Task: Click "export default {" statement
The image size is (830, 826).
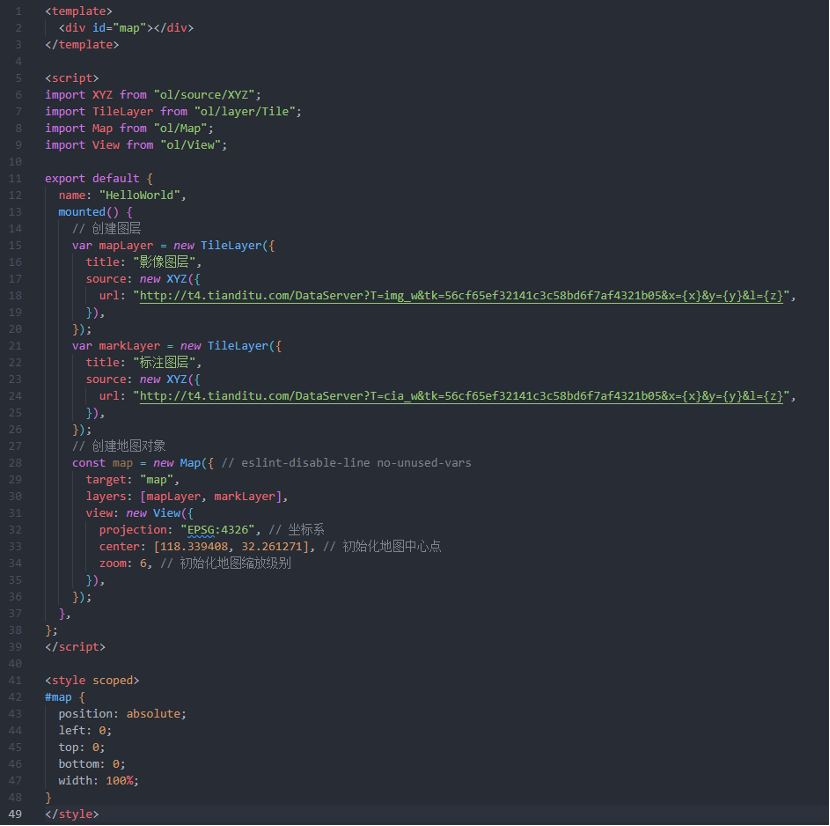Action: (99, 178)
